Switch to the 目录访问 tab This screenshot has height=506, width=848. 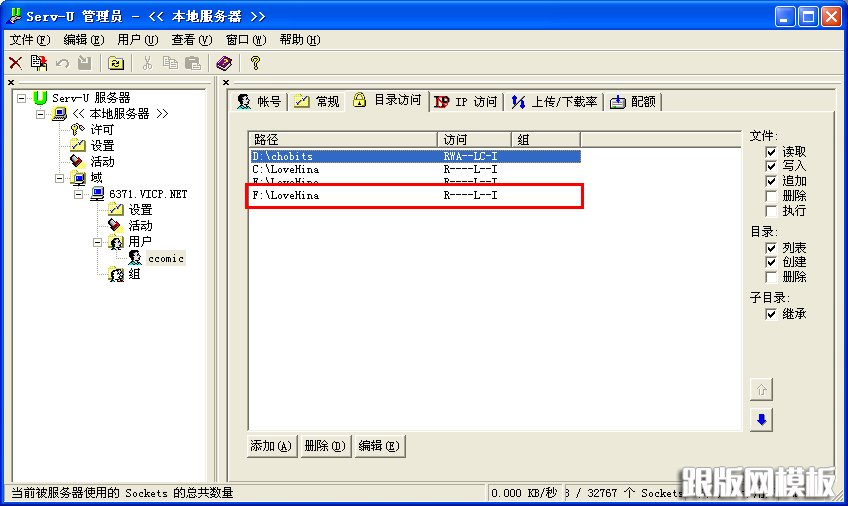pos(387,100)
